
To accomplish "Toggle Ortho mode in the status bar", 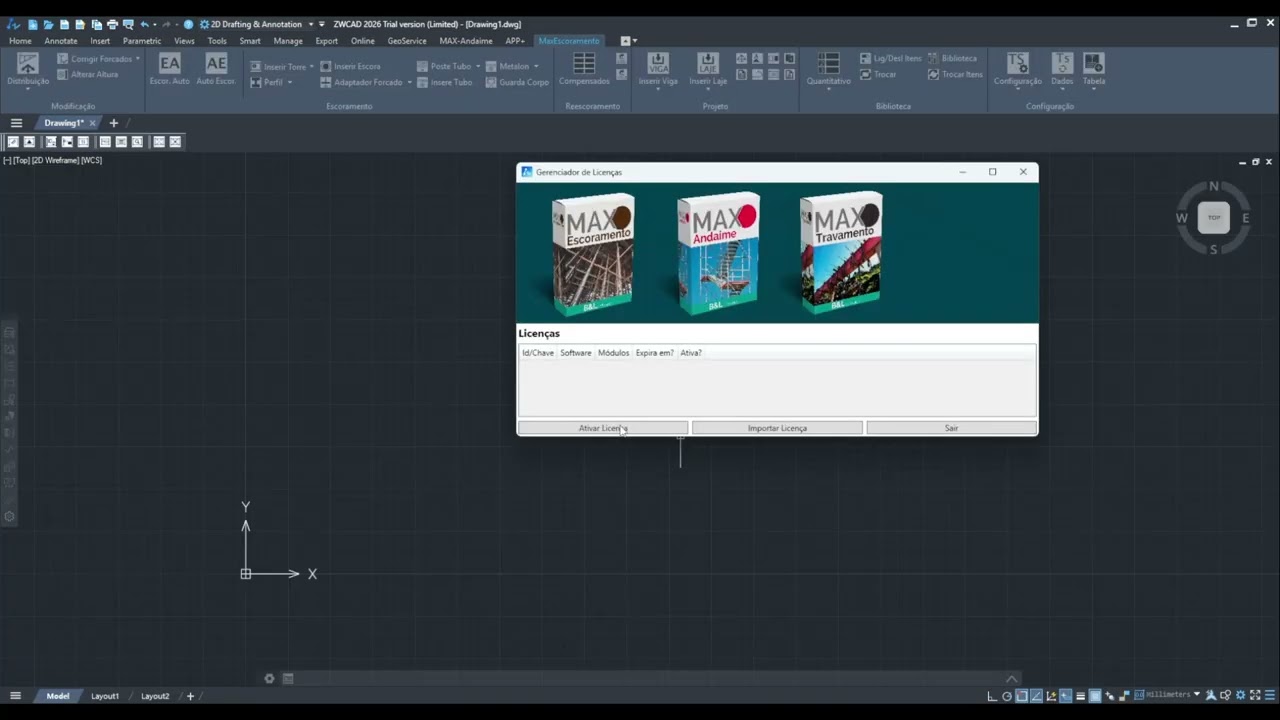I will tap(992, 696).
